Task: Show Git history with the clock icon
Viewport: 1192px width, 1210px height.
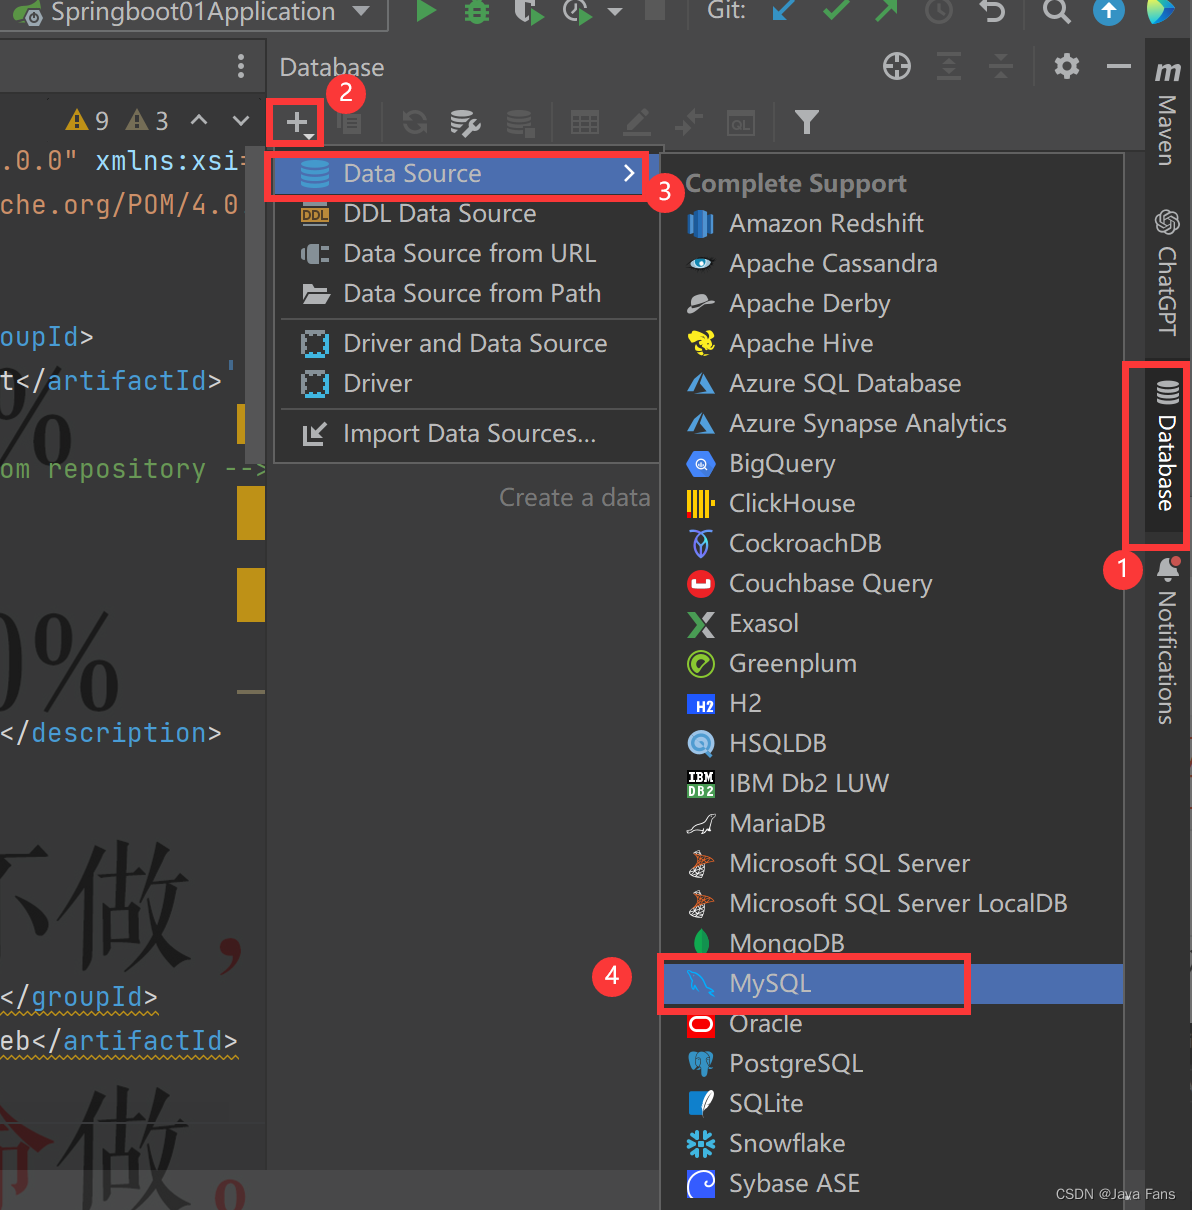Action: 939,12
